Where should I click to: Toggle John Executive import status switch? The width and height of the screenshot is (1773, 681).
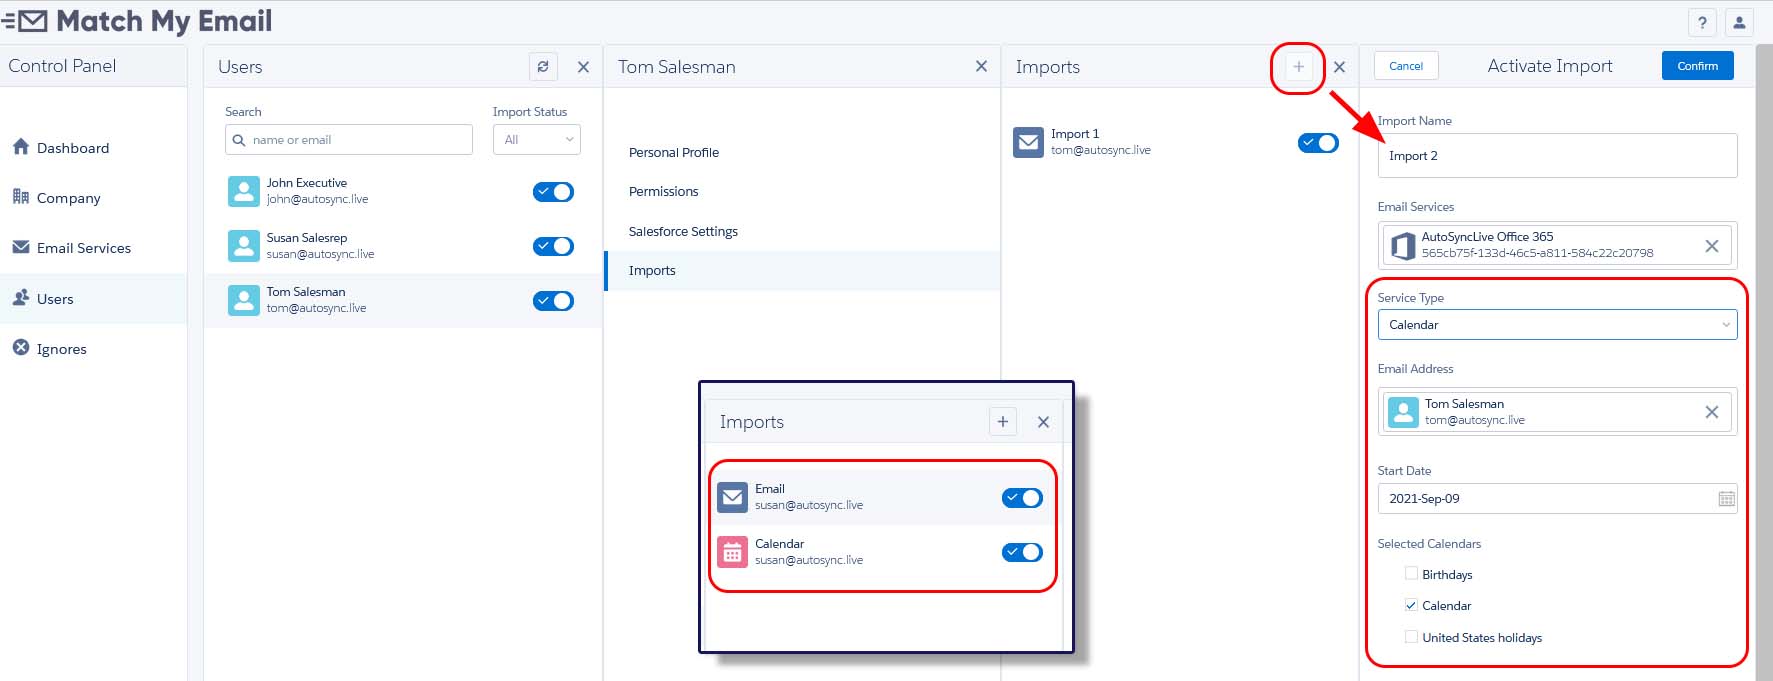point(553,192)
